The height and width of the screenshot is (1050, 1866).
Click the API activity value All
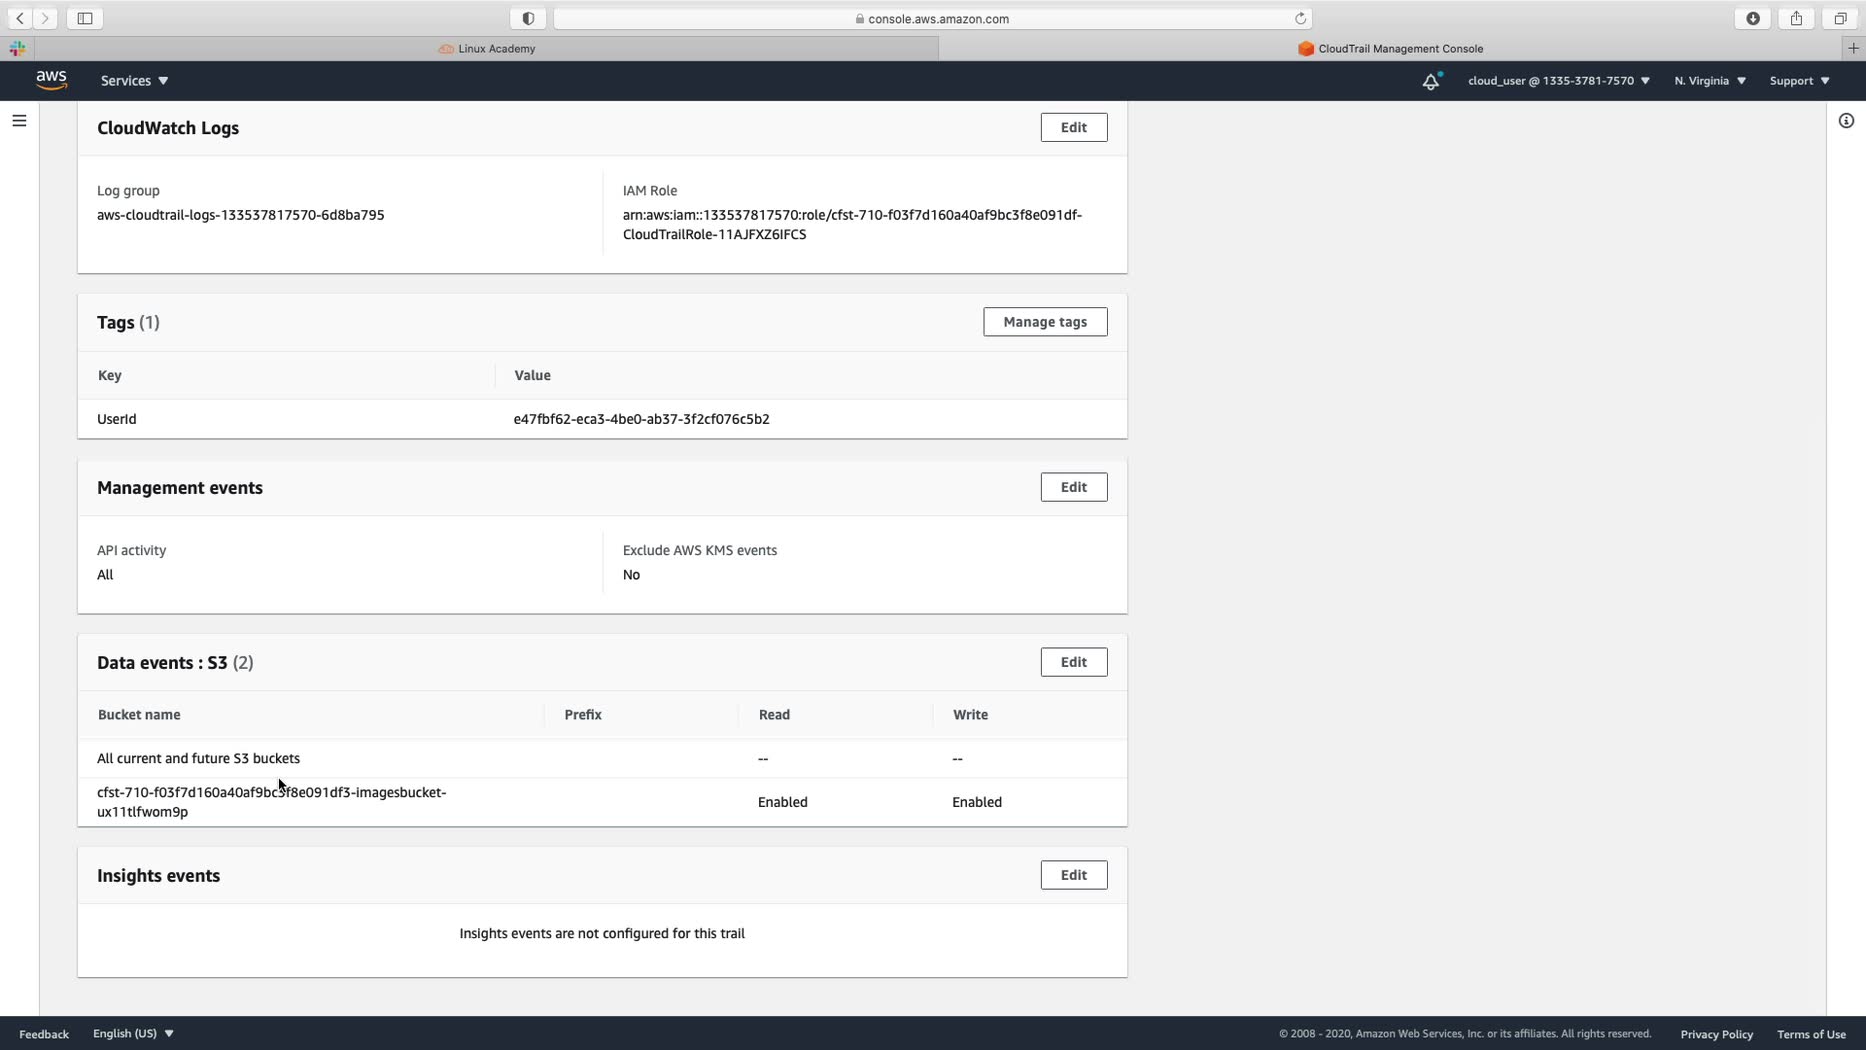105,575
